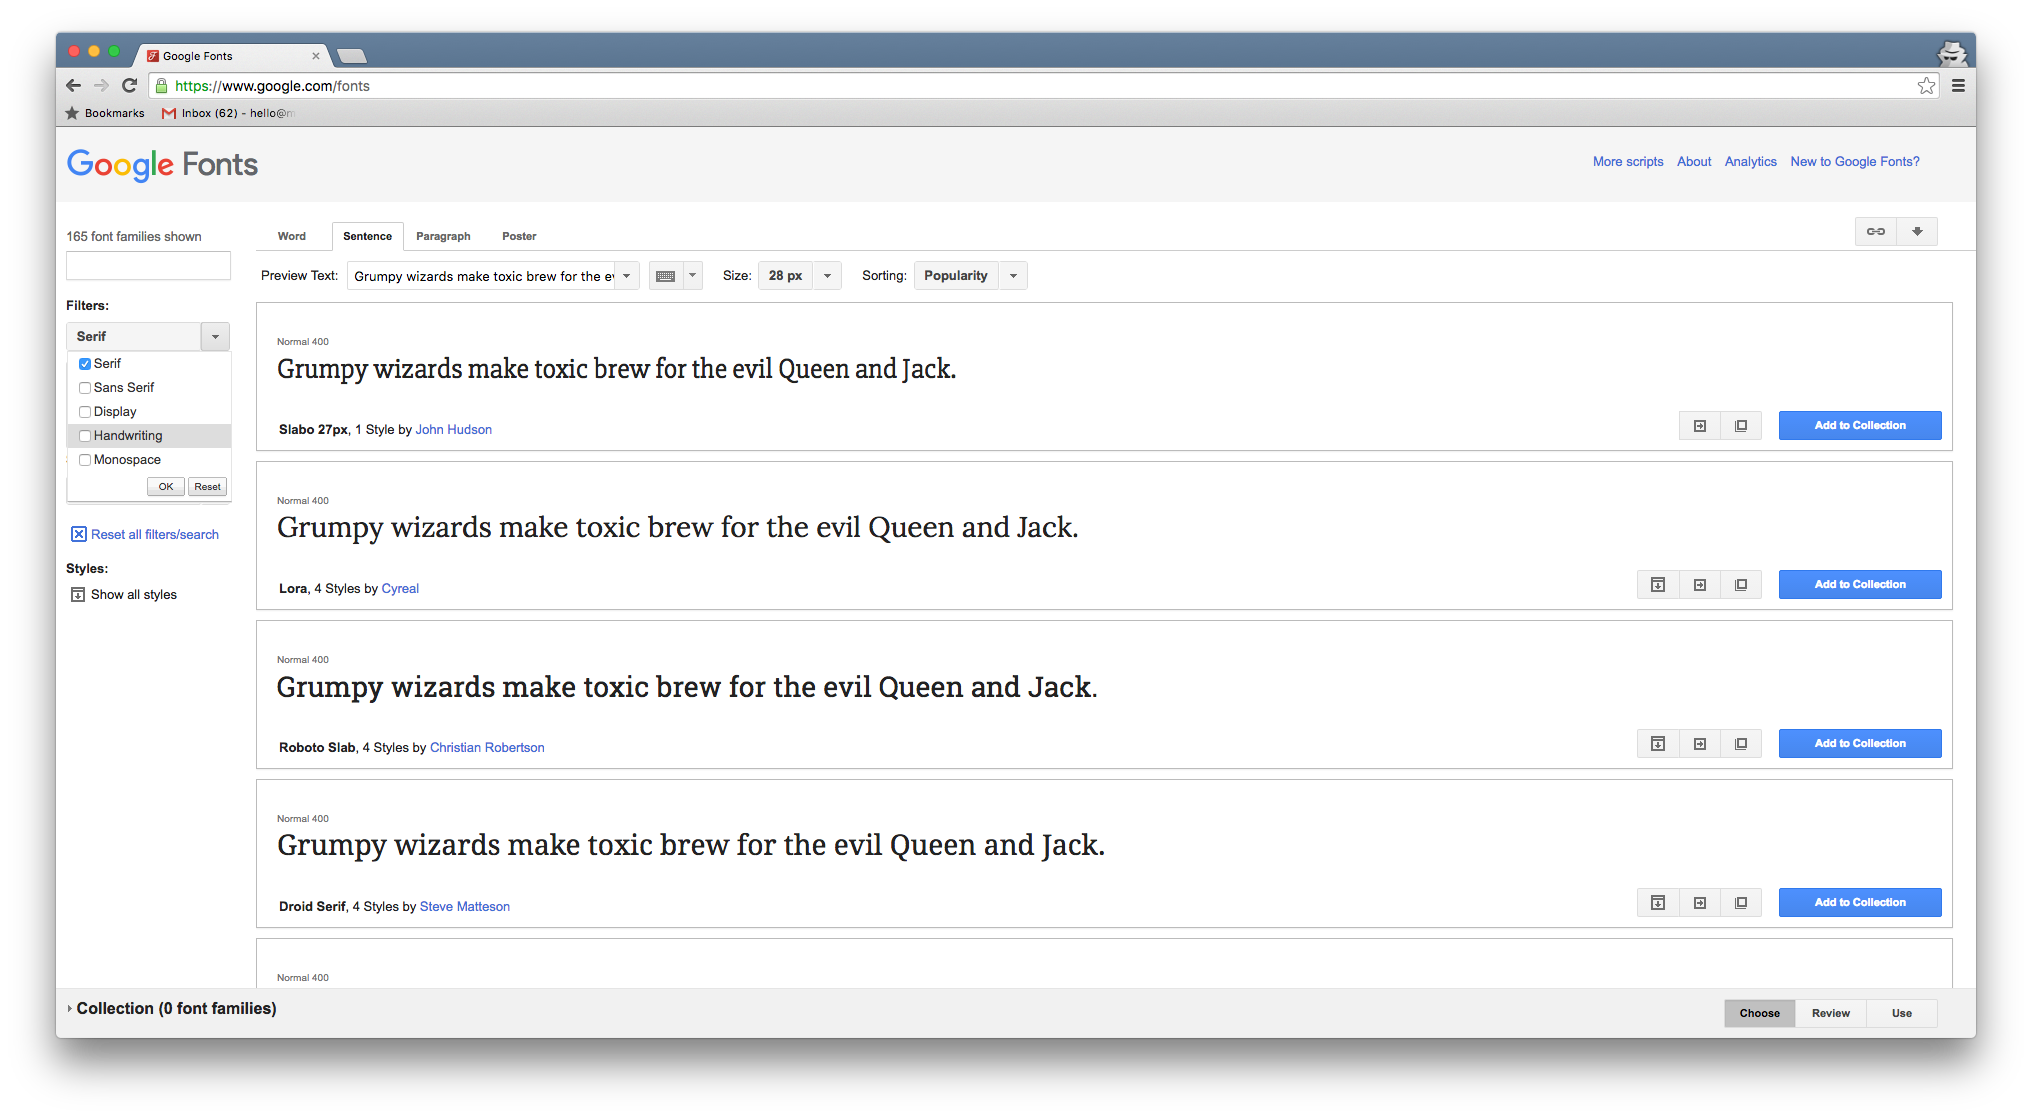This screenshot has height=1118, width=2032.
Task: Enable the Sans Serif filter checkbox
Action: coord(85,388)
